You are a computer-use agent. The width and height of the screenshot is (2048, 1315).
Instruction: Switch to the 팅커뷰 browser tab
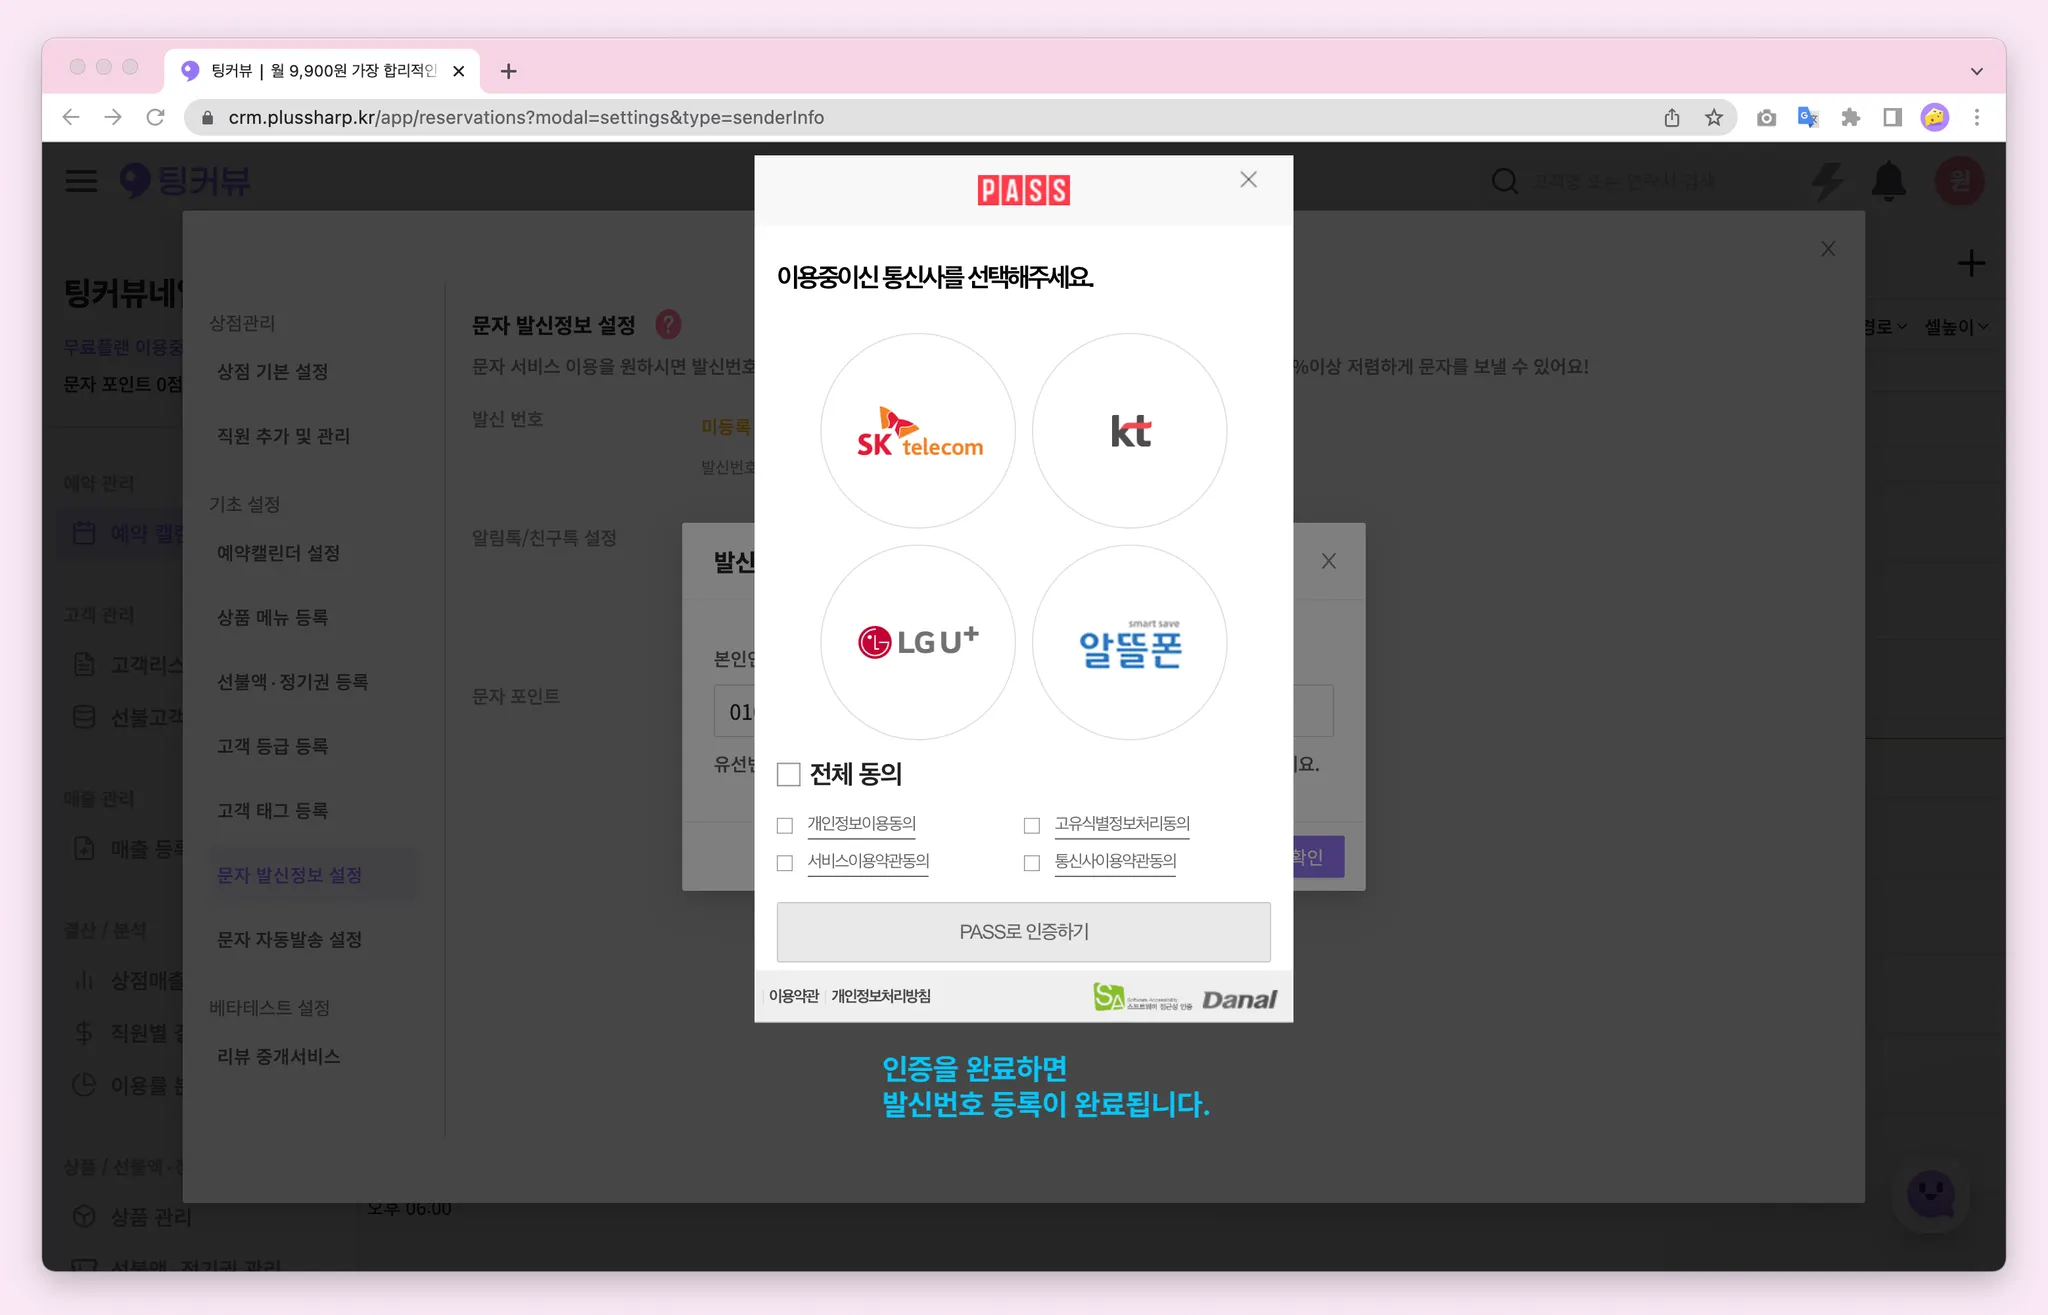tap(320, 71)
